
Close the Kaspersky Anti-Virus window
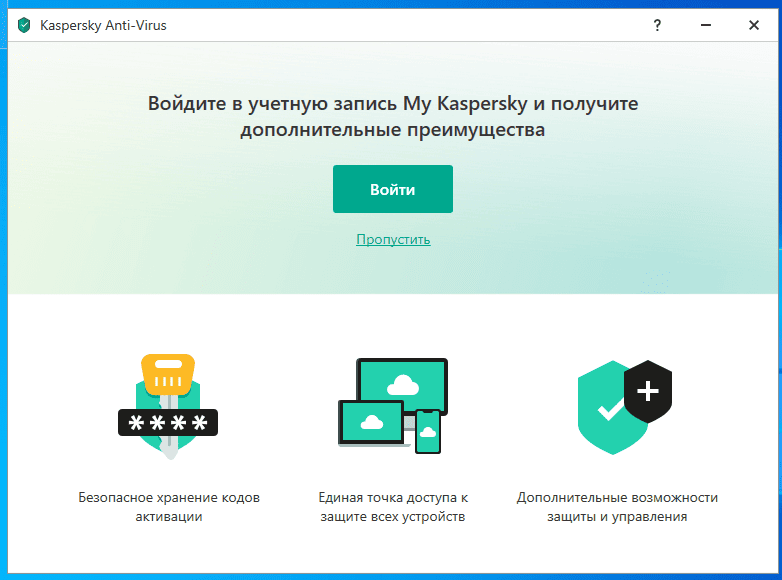[x=754, y=25]
